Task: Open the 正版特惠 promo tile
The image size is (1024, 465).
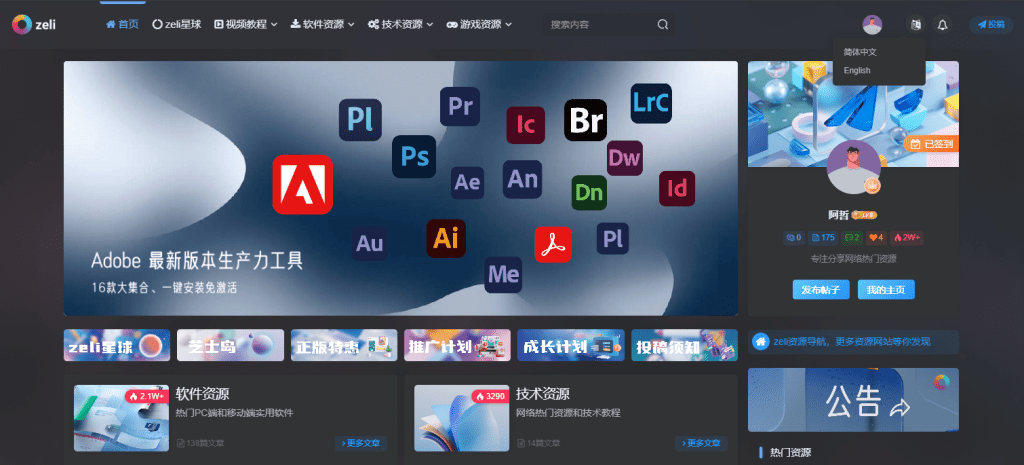Action: pos(344,345)
